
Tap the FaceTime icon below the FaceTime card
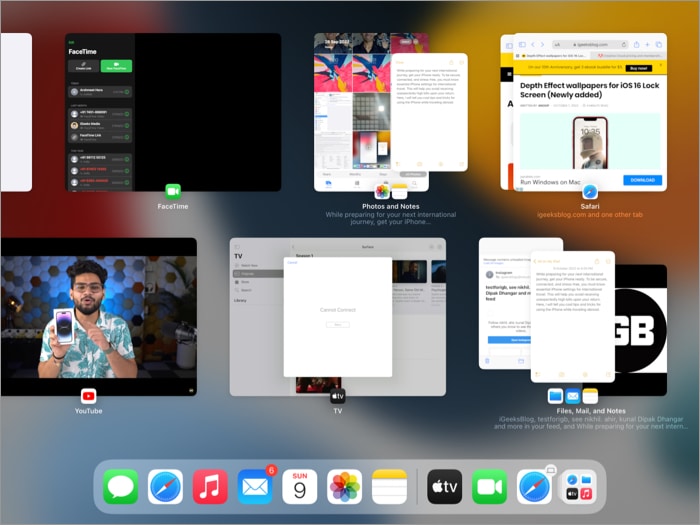pos(173,192)
